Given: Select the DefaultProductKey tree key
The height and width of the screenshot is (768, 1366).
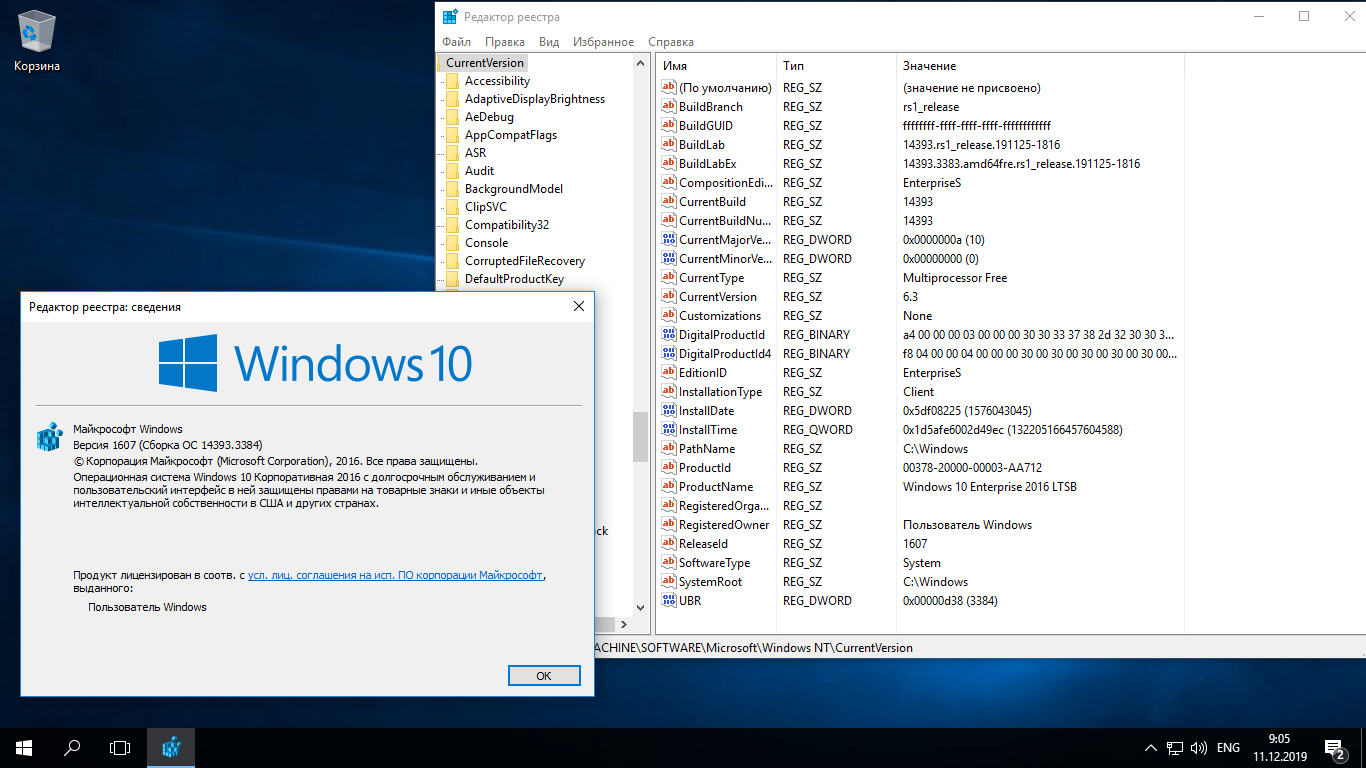Looking at the screenshot, I should [x=514, y=279].
